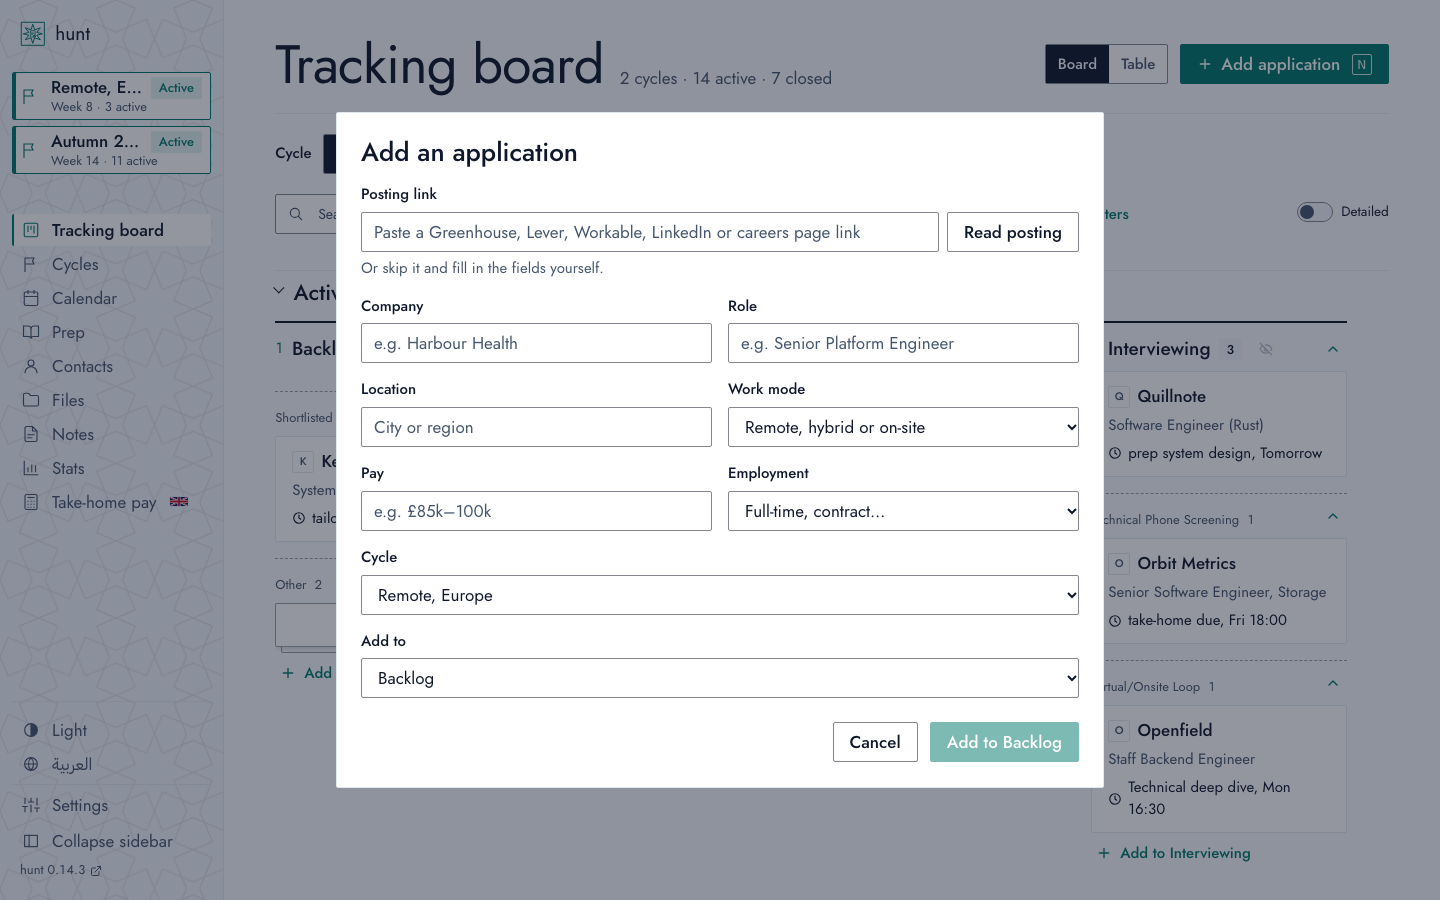Collapse the Active section chevron
The image size is (1440, 900).
(x=279, y=291)
